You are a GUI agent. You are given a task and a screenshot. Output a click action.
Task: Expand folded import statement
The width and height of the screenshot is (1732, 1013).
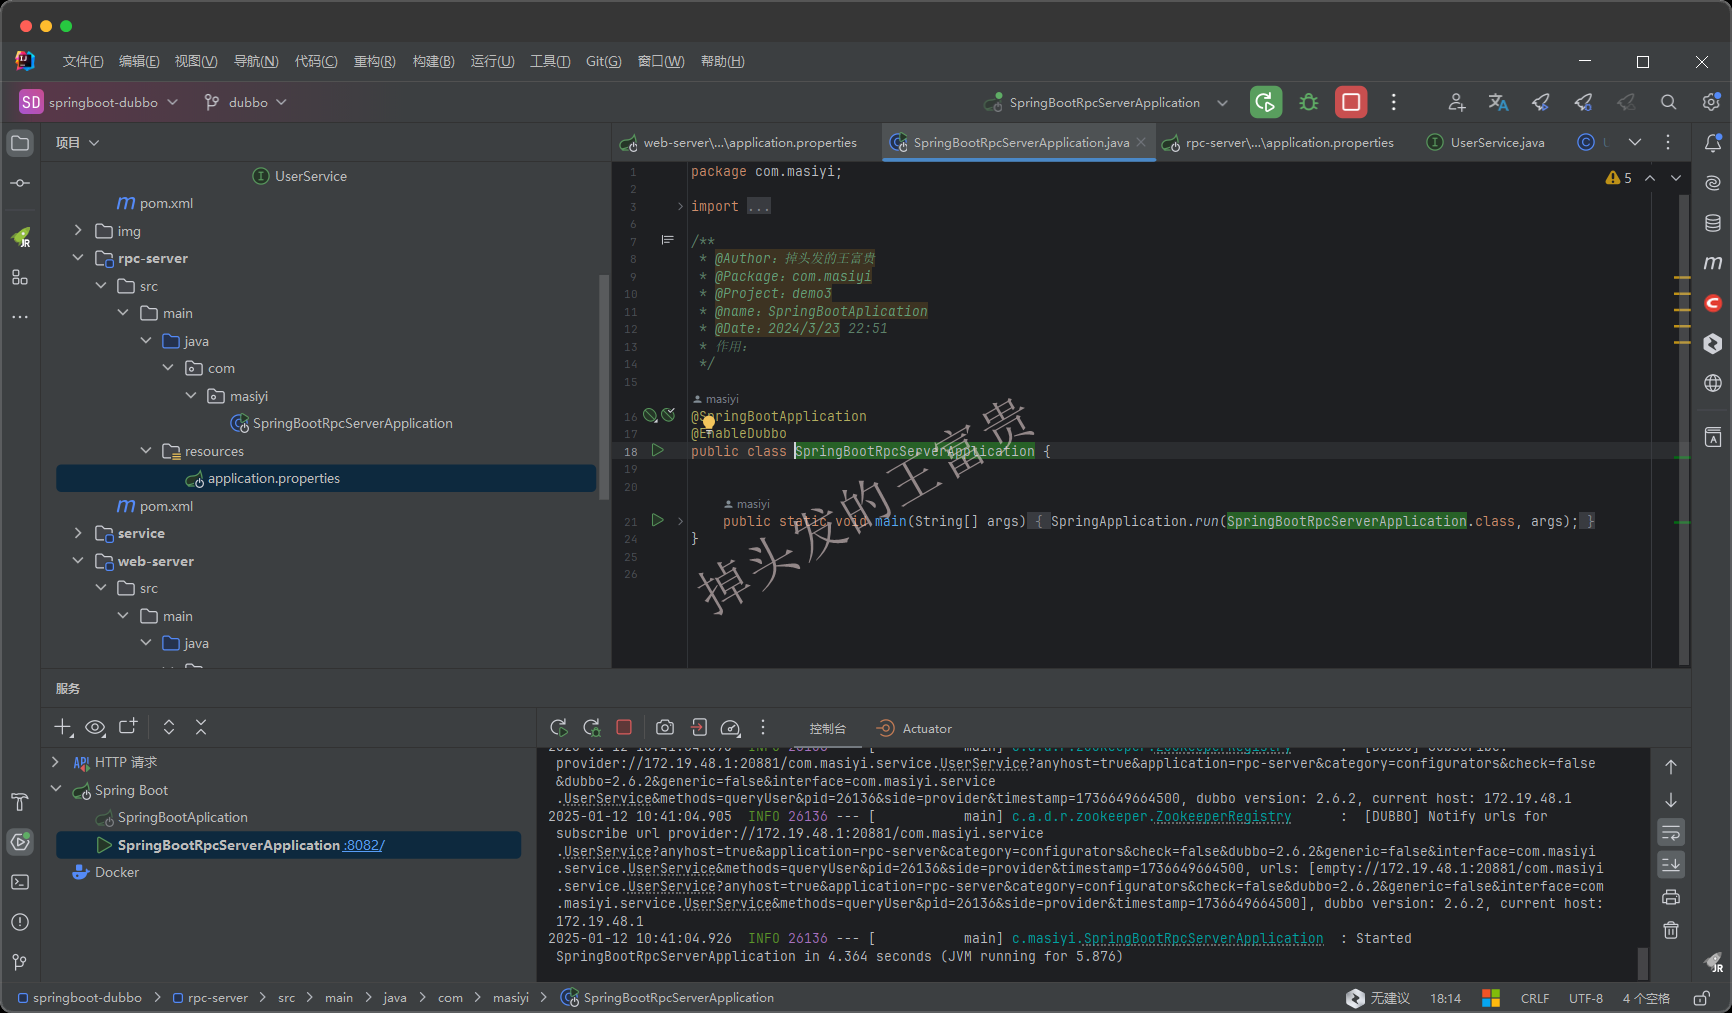681,207
